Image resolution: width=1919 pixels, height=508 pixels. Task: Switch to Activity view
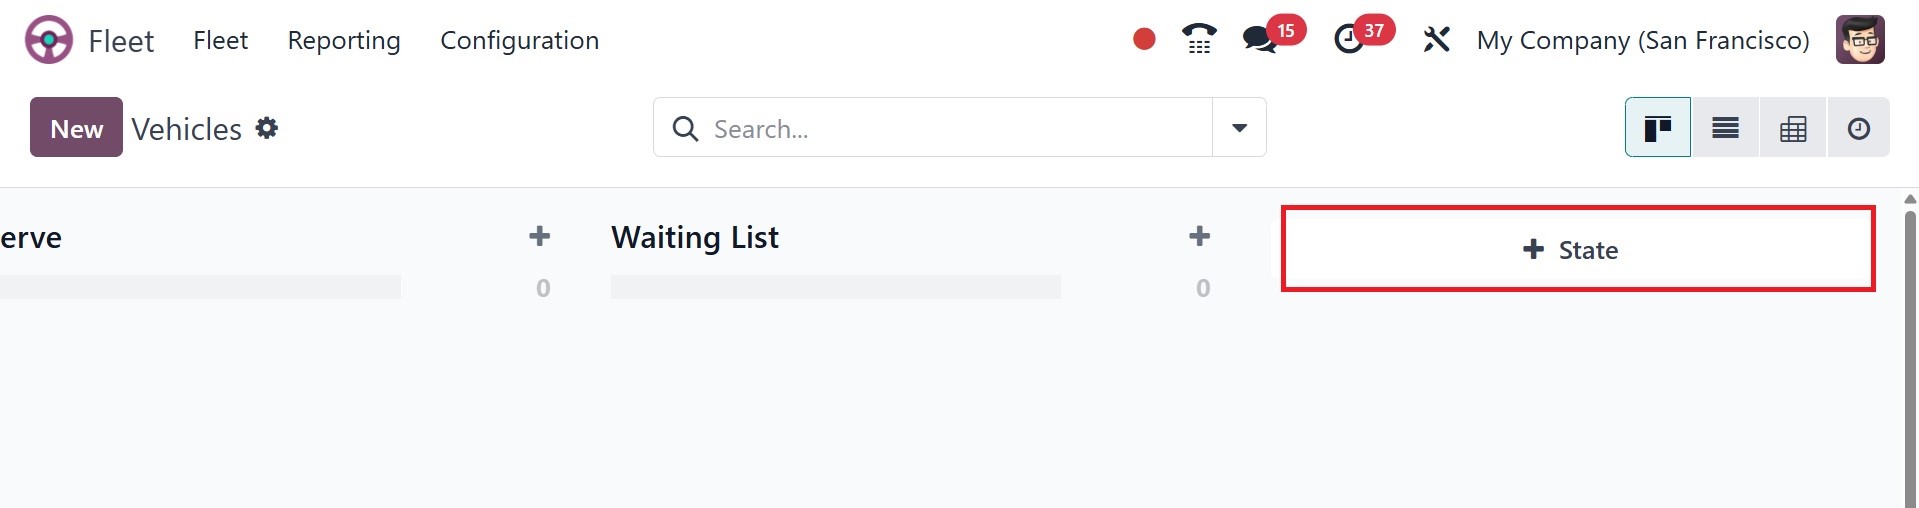click(x=1859, y=128)
